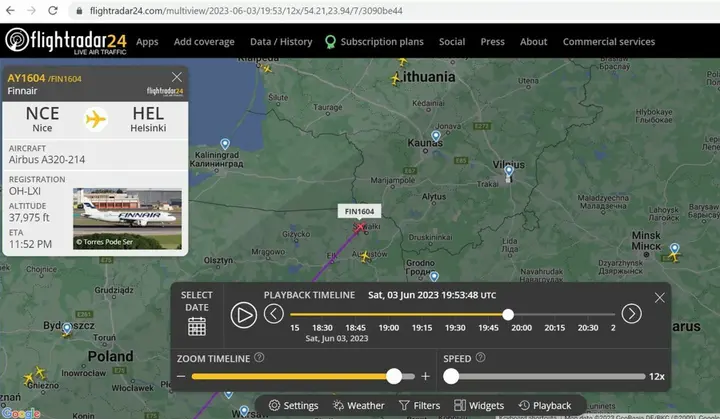Image resolution: width=720 pixels, height=419 pixels.
Task: Click the FIN1604 label on the map
Action: (360, 211)
